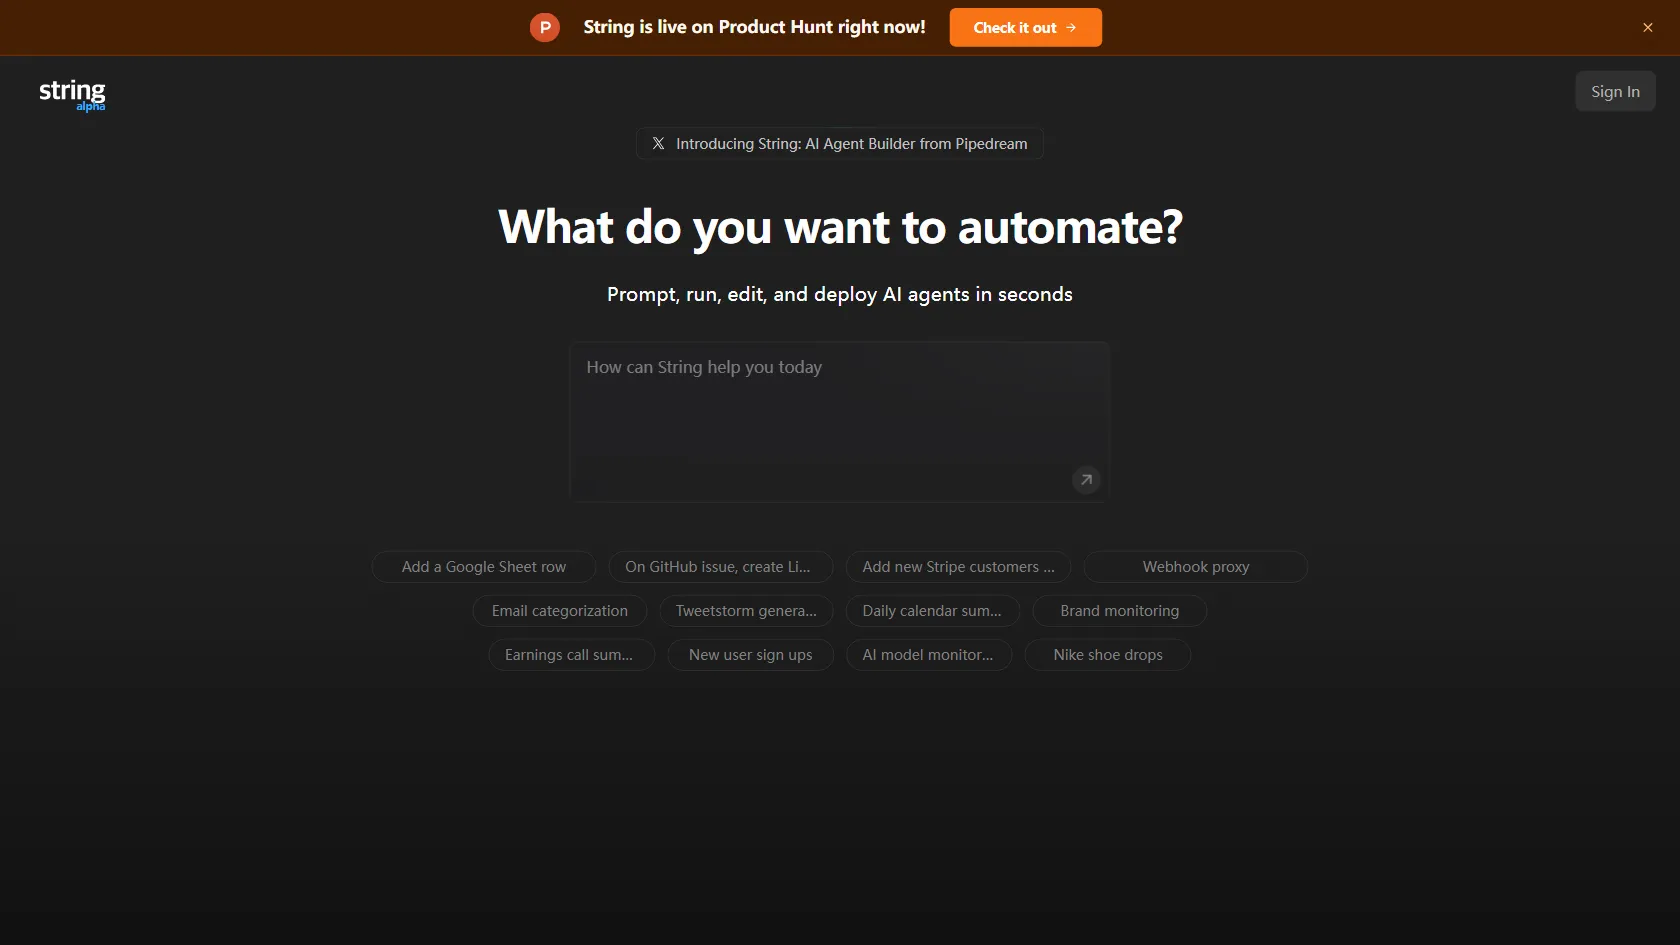The image size is (1680, 945).
Task: Open the String alpha logo
Action: click(x=72, y=95)
